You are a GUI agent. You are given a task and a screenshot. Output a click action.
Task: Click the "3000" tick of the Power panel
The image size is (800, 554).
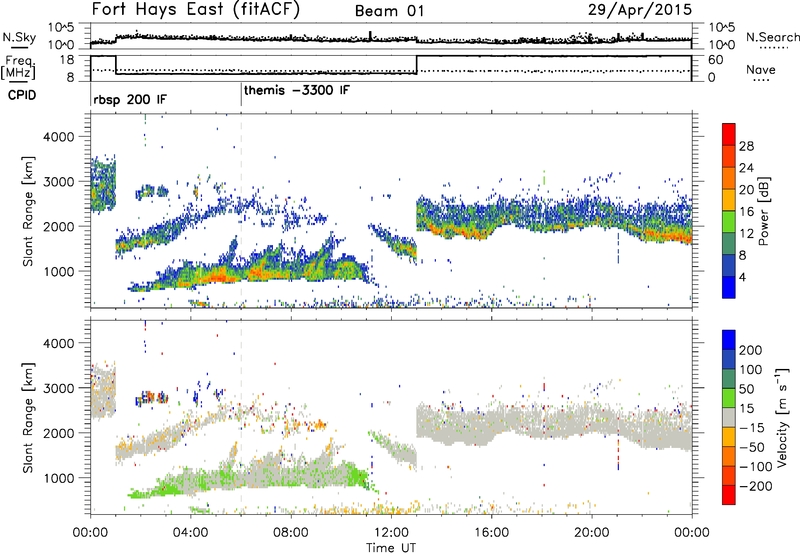point(57,182)
